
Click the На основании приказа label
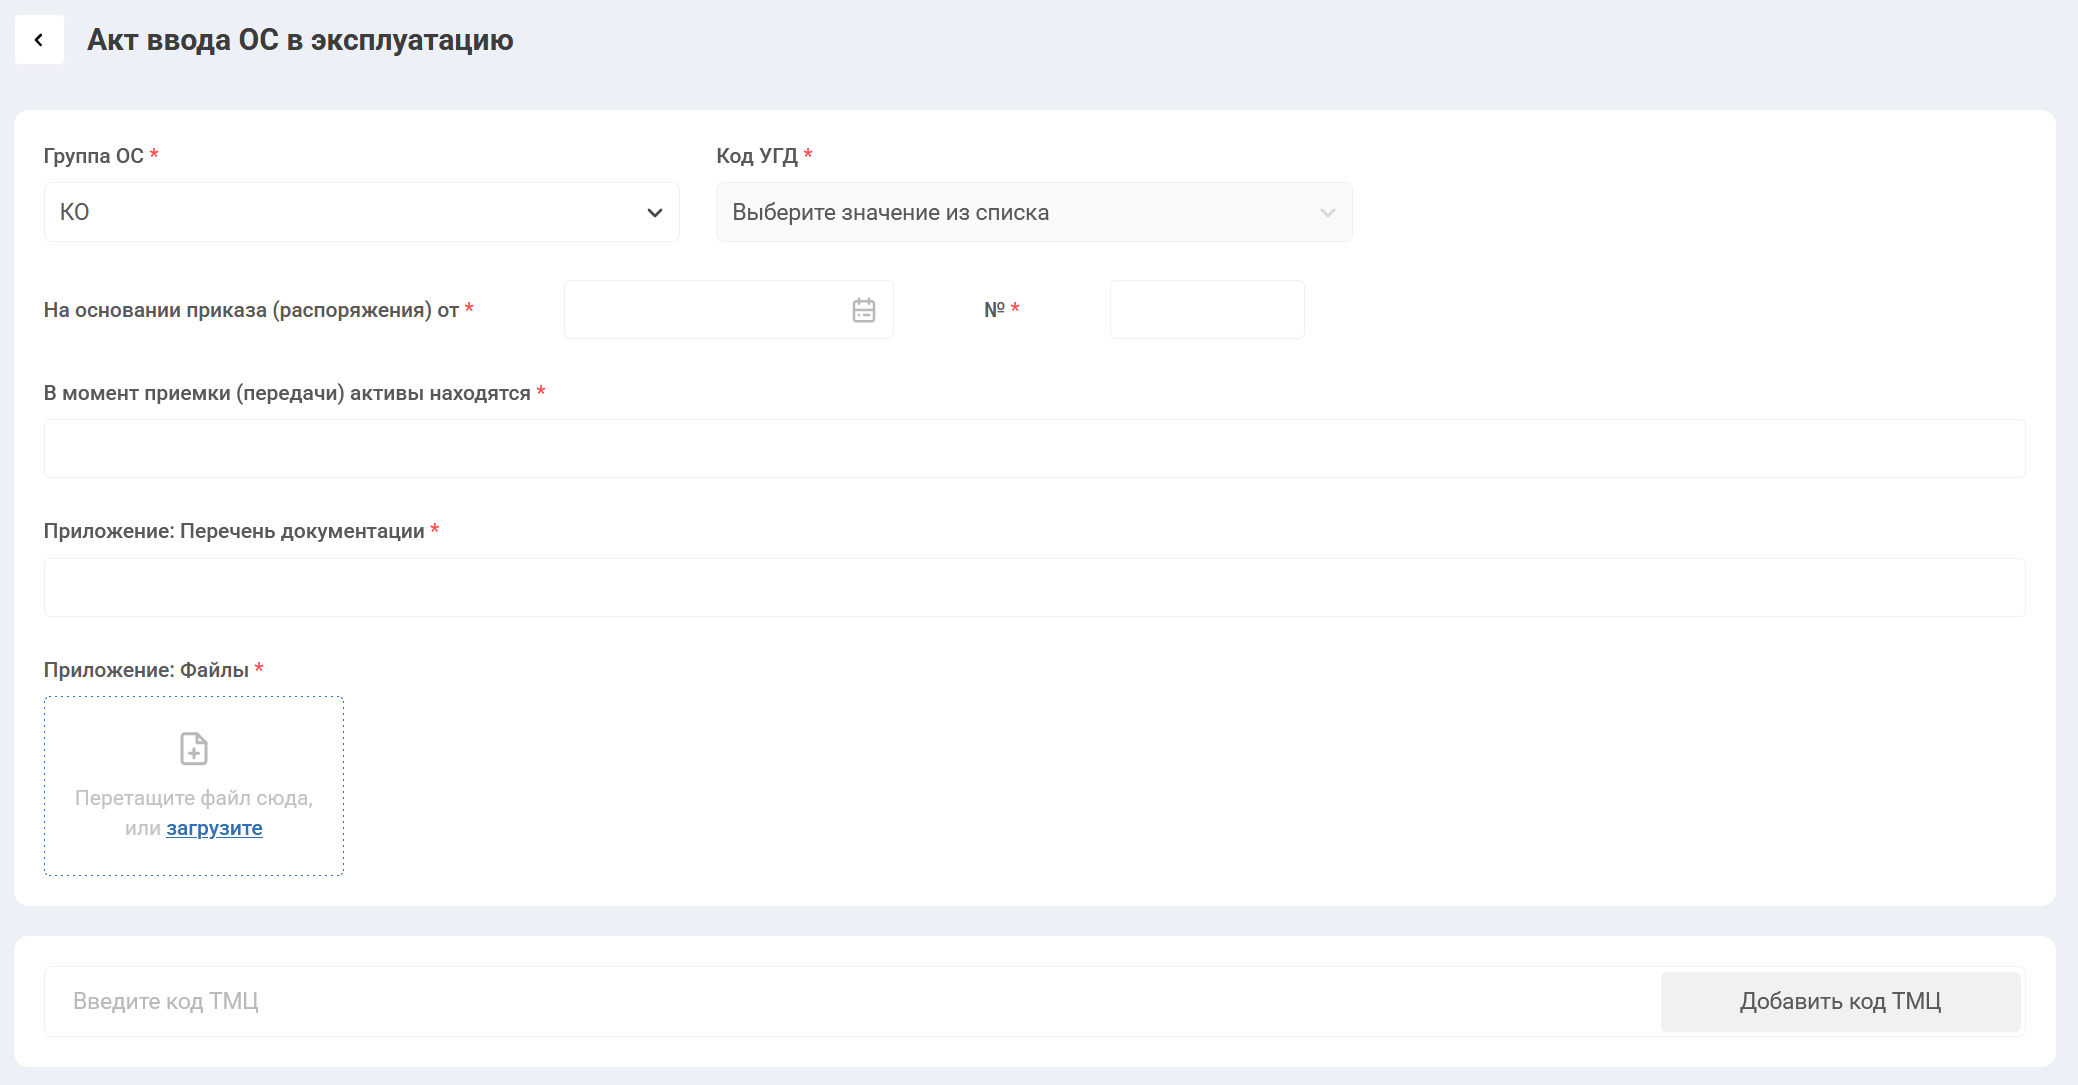point(251,310)
